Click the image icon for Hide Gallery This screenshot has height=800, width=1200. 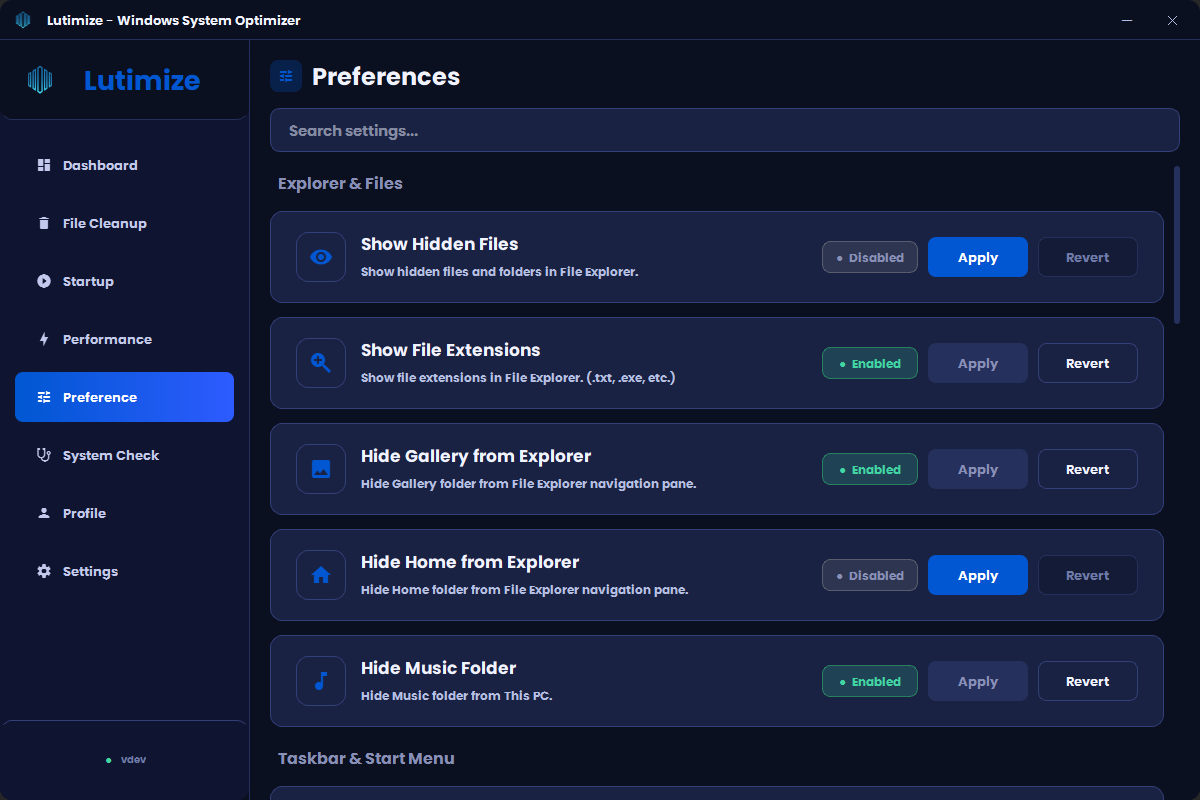coord(321,469)
